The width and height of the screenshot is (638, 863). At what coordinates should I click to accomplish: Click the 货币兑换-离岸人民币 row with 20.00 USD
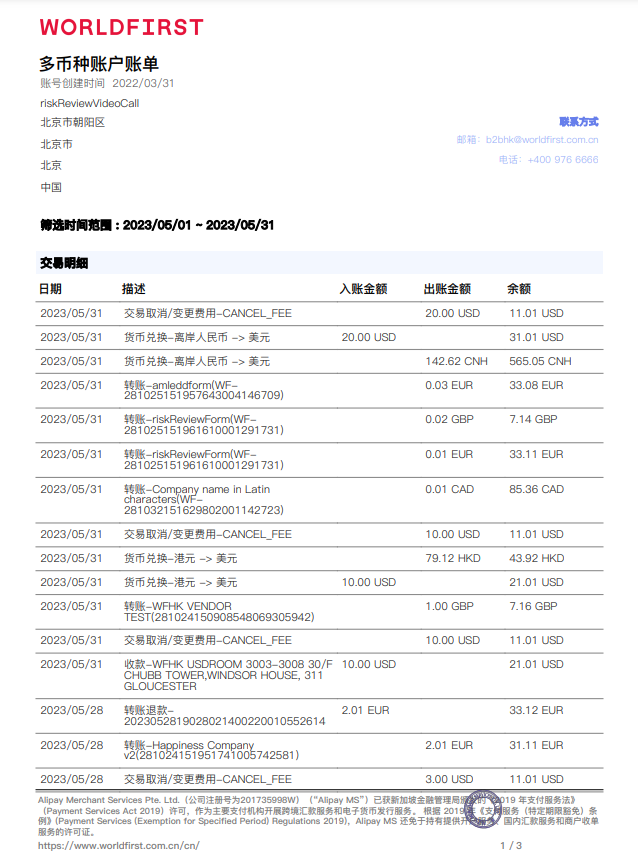[319, 337]
